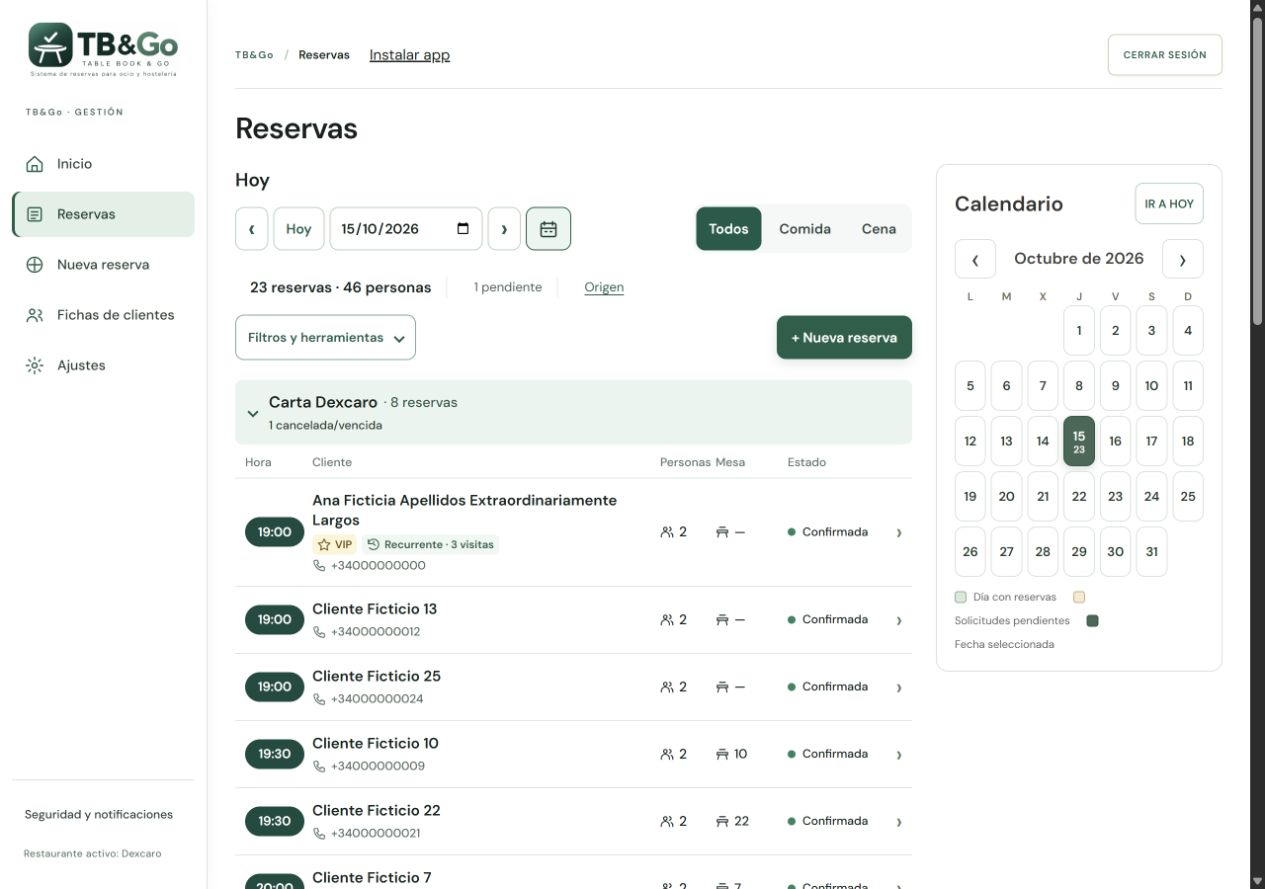Screen dimensions: 1265x889
Task: Open date picker calendar icon in field
Action: 463,229
